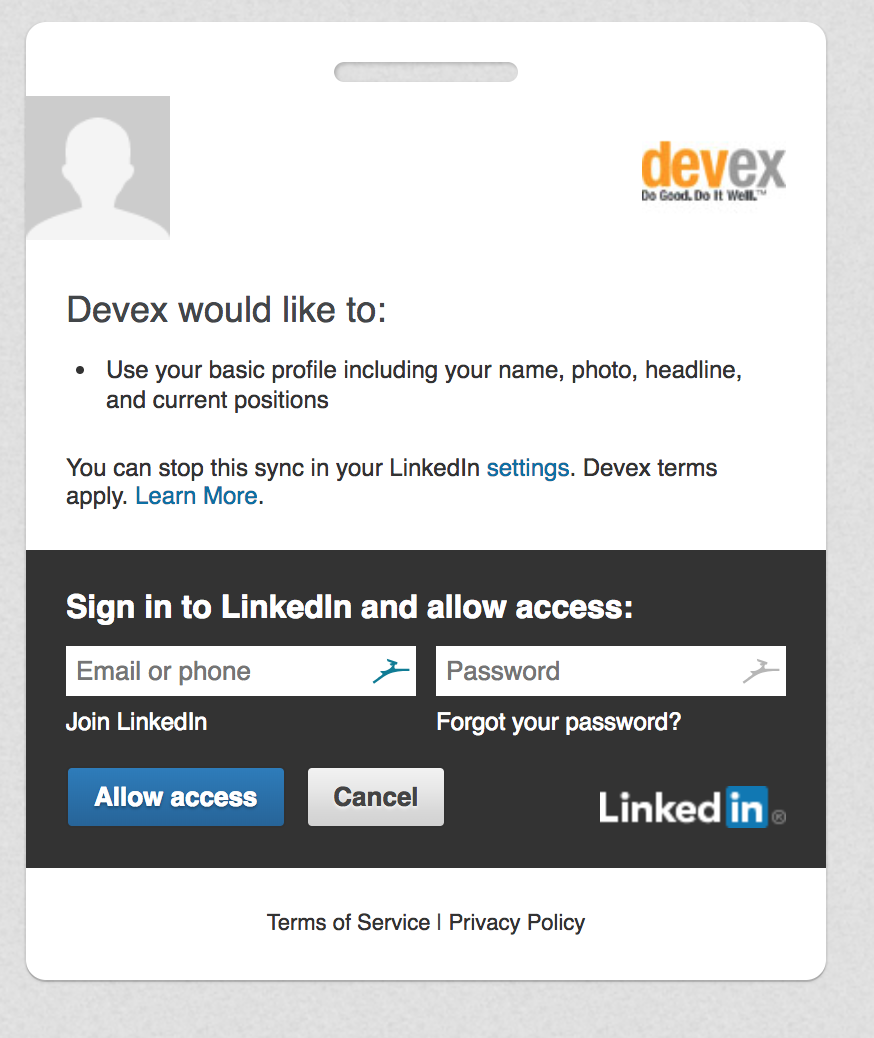Click the basic profile permission text
This screenshot has height=1038, width=874.
click(424, 385)
